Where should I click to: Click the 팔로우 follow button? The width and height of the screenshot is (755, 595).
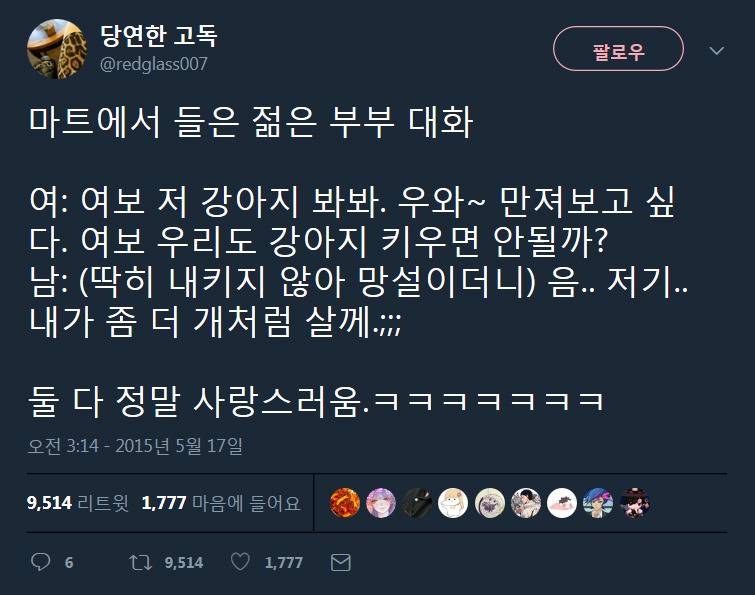(618, 50)
